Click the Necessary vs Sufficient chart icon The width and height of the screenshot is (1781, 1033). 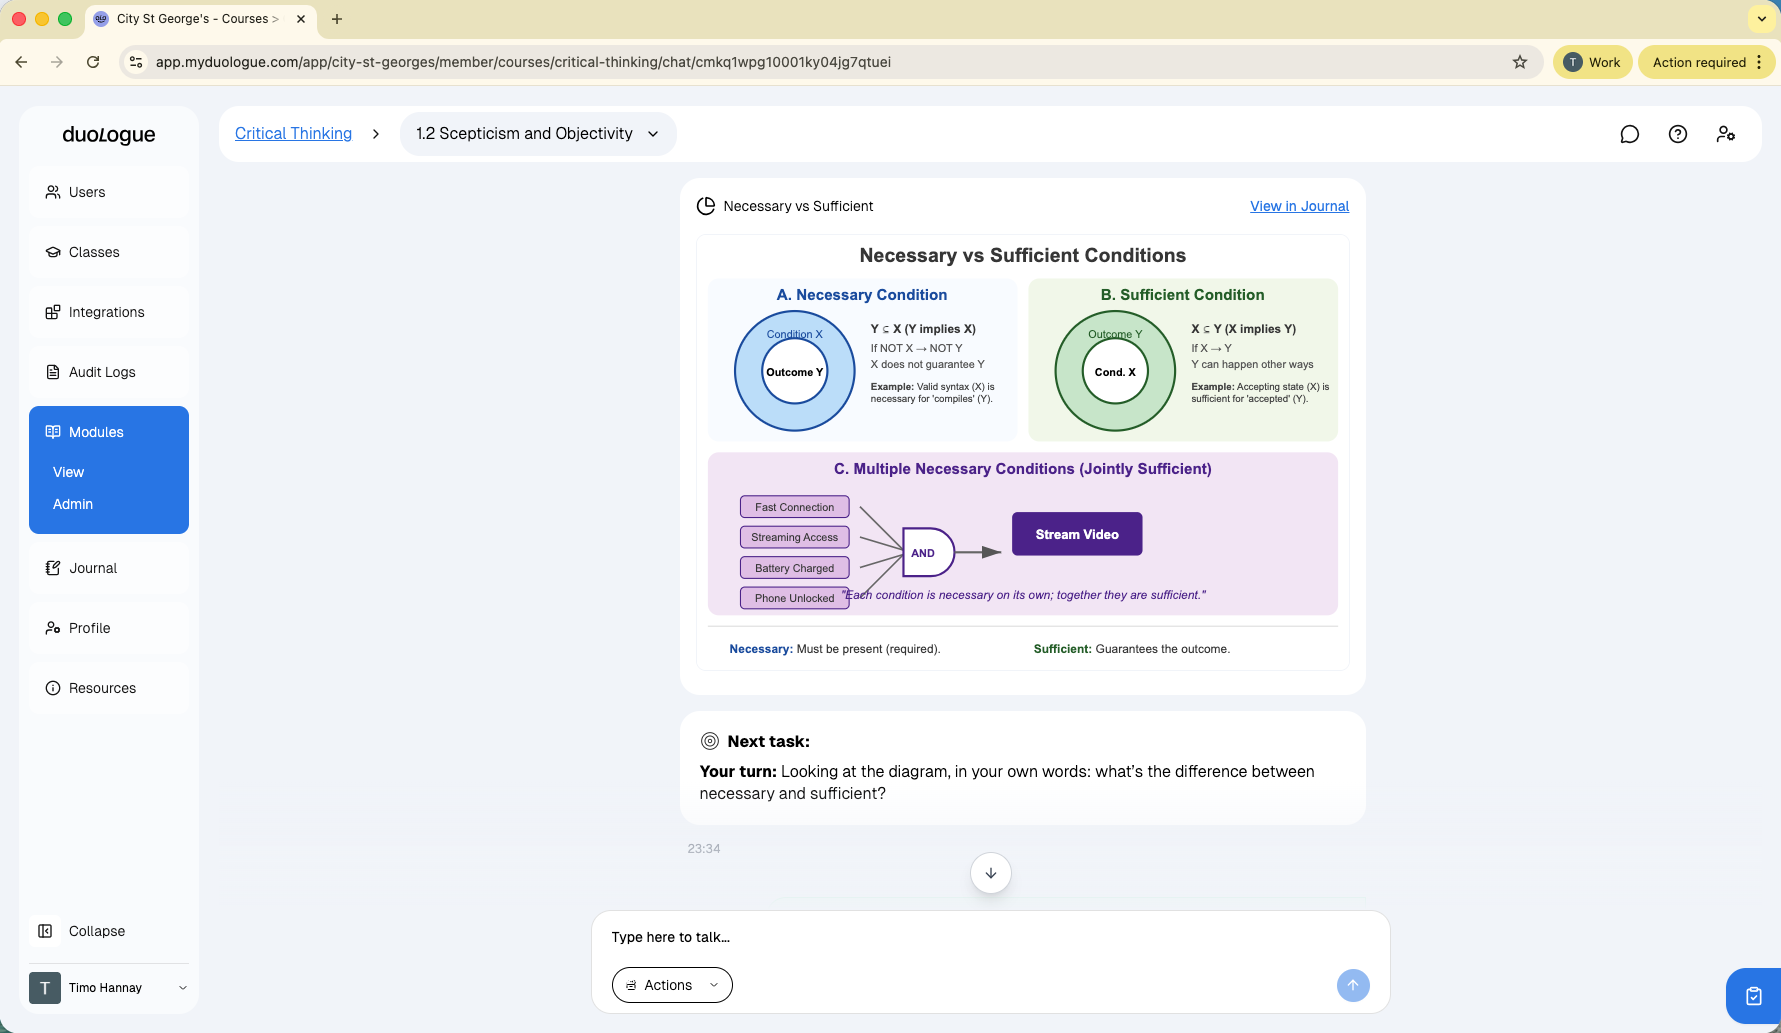[x=706, y=206]
